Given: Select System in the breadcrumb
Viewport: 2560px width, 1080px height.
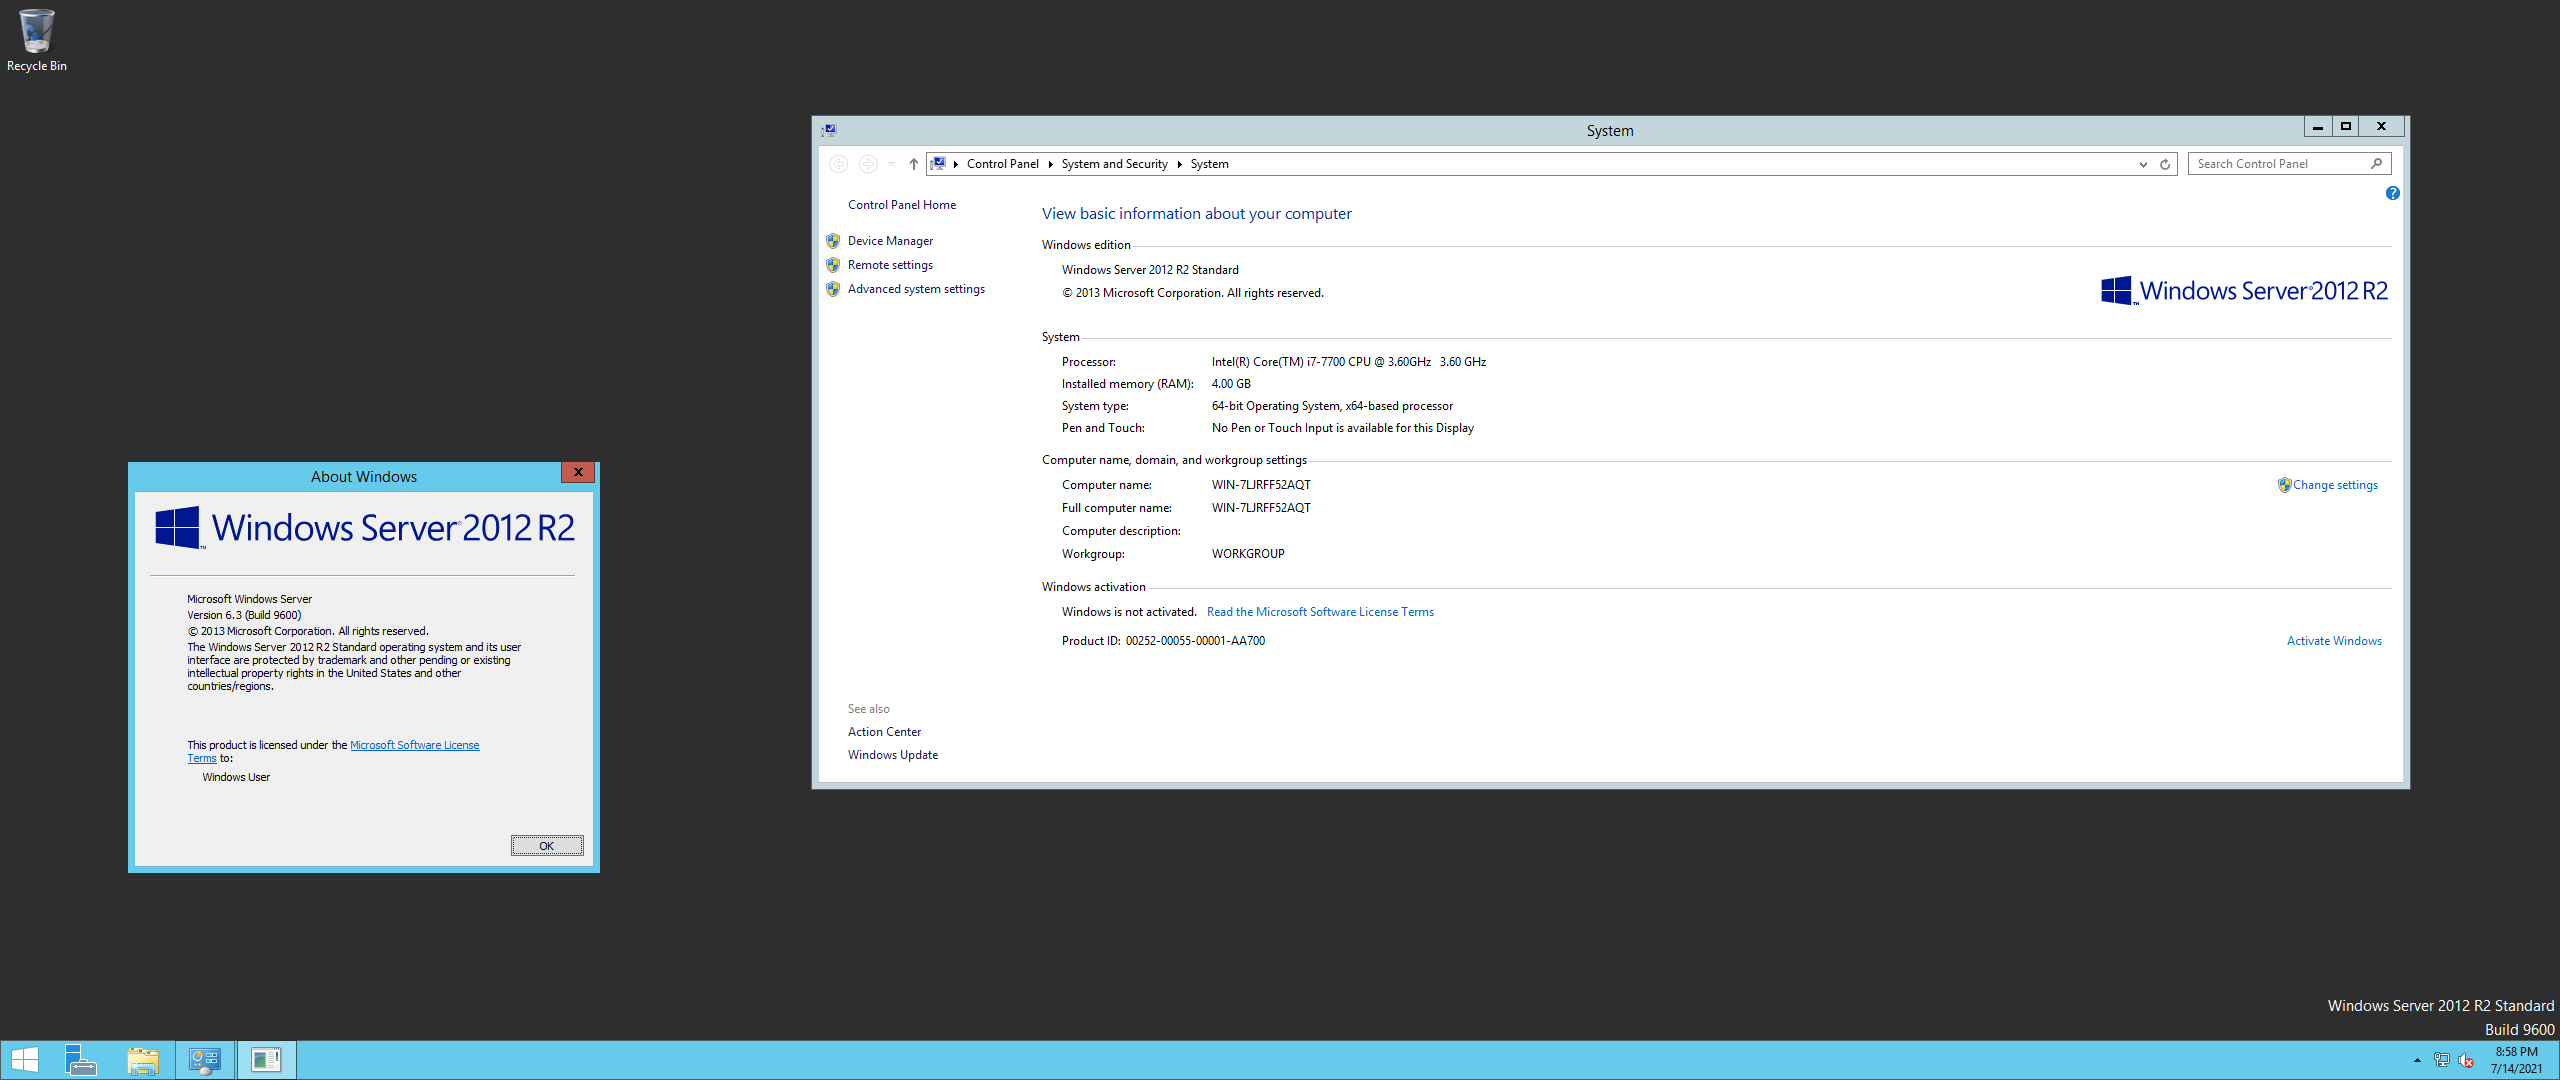Looking at the screenshot, I should point(1209,164).
